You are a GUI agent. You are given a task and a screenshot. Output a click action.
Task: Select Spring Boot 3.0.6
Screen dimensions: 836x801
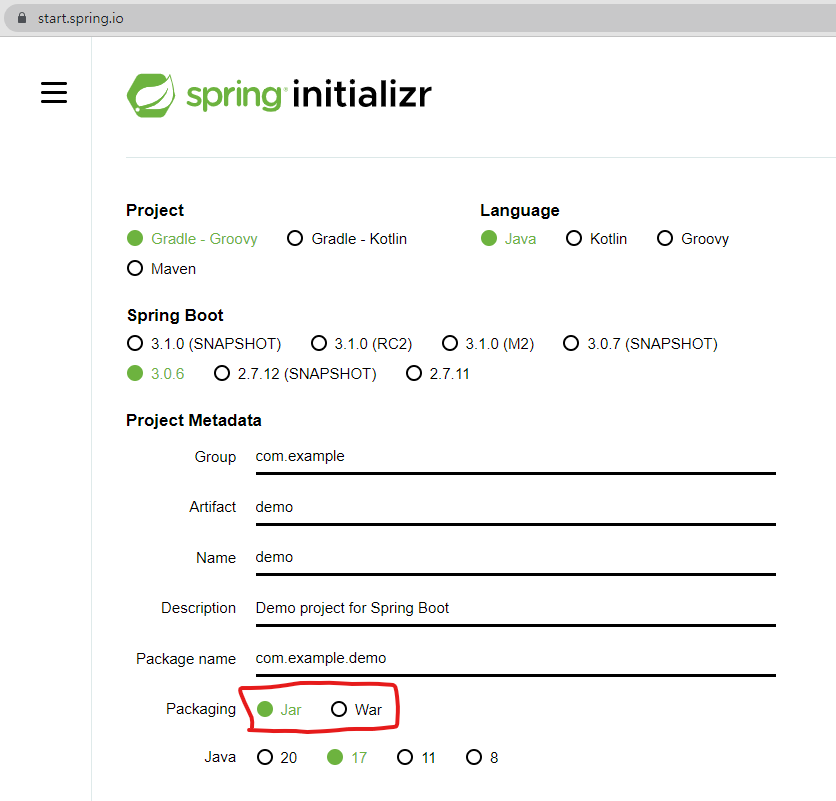point(156,373)
